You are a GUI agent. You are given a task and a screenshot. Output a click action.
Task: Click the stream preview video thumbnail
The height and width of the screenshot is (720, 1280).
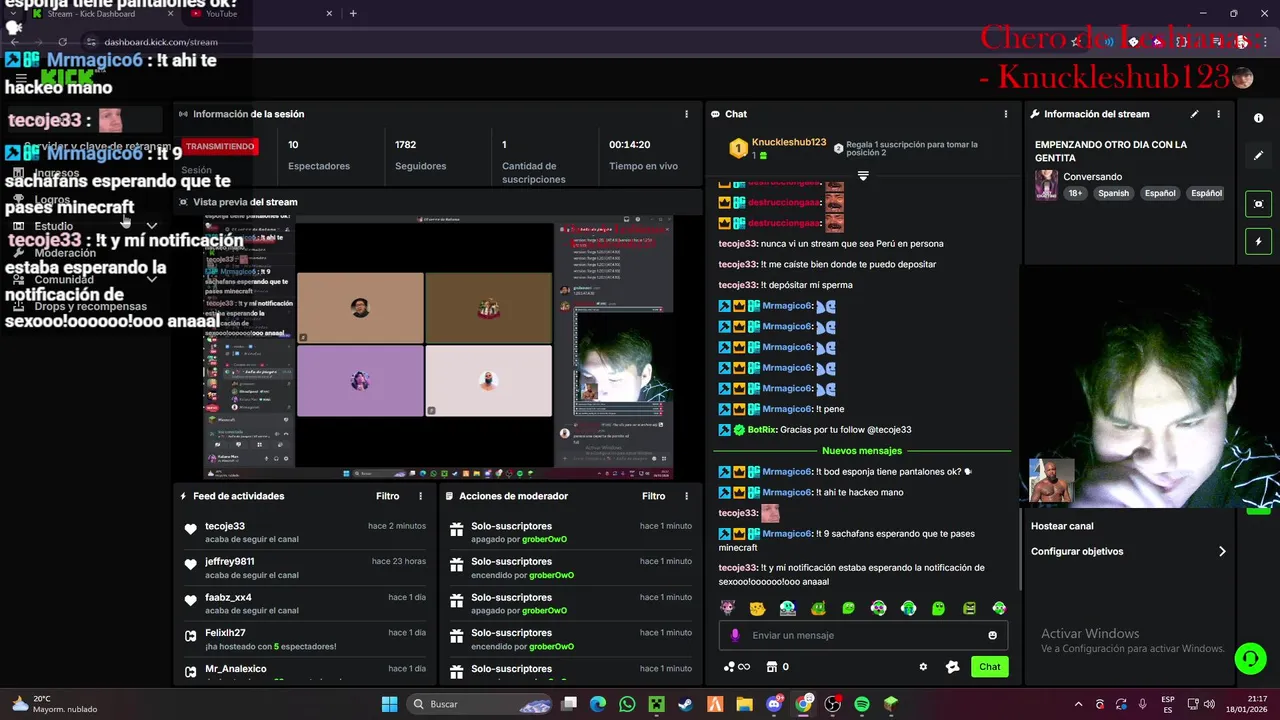(438, 346)
